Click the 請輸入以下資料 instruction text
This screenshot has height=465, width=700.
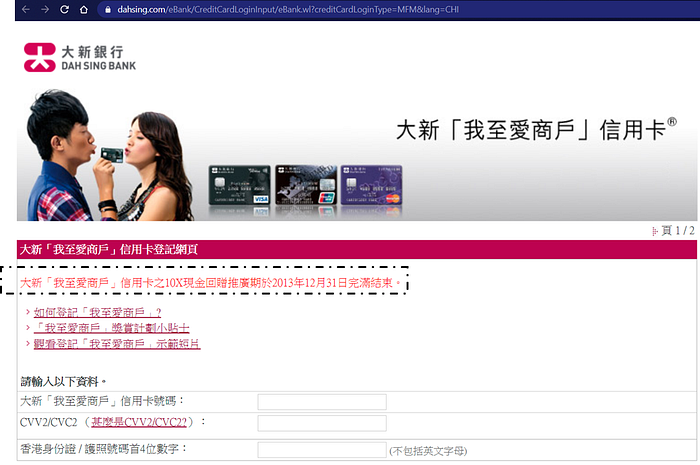pos(63,382)
